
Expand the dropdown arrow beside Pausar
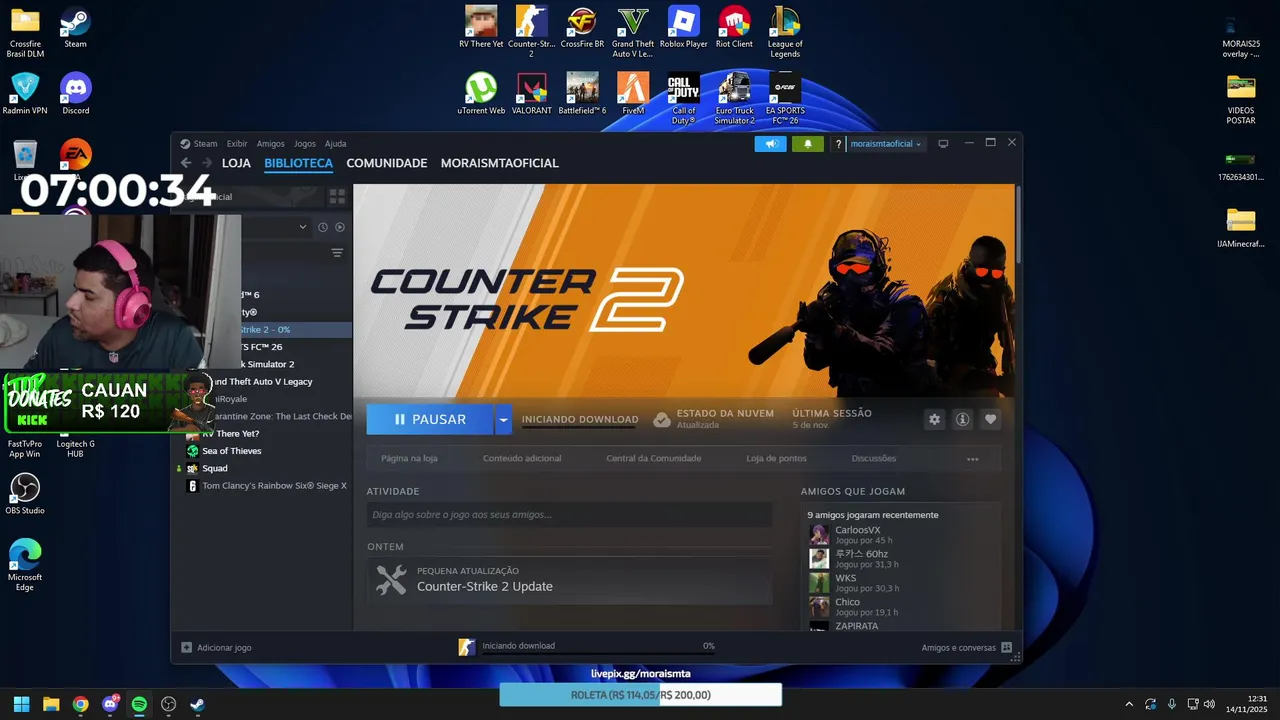[503, 419]
